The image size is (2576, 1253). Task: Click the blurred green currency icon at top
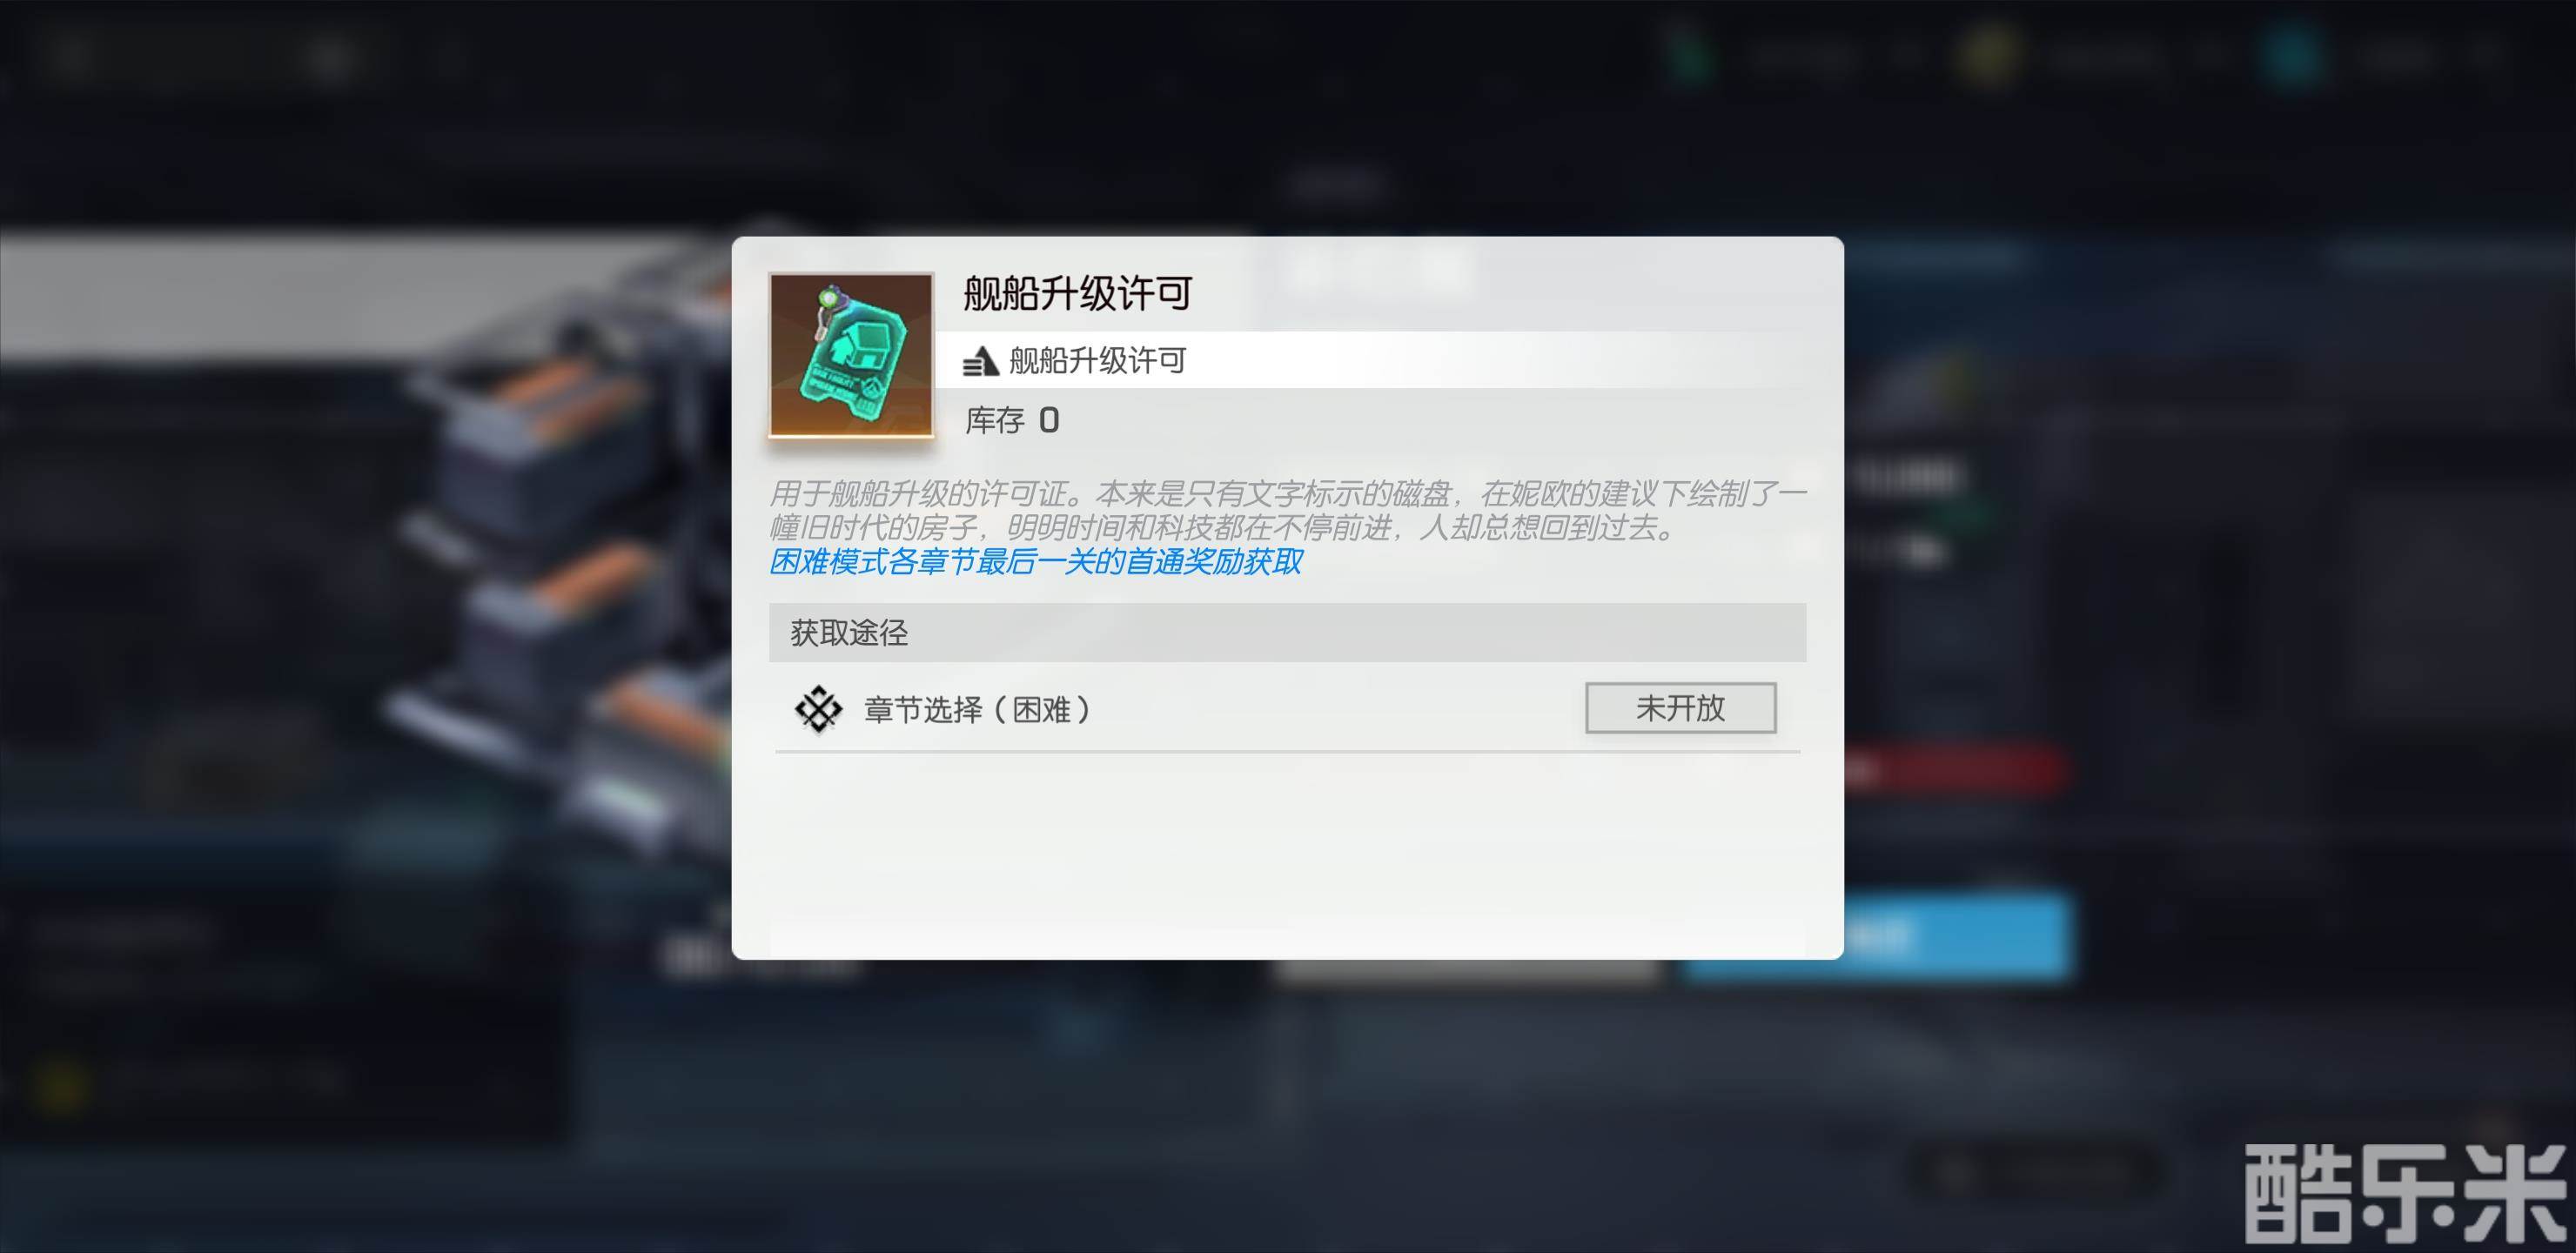point(1689,55)
